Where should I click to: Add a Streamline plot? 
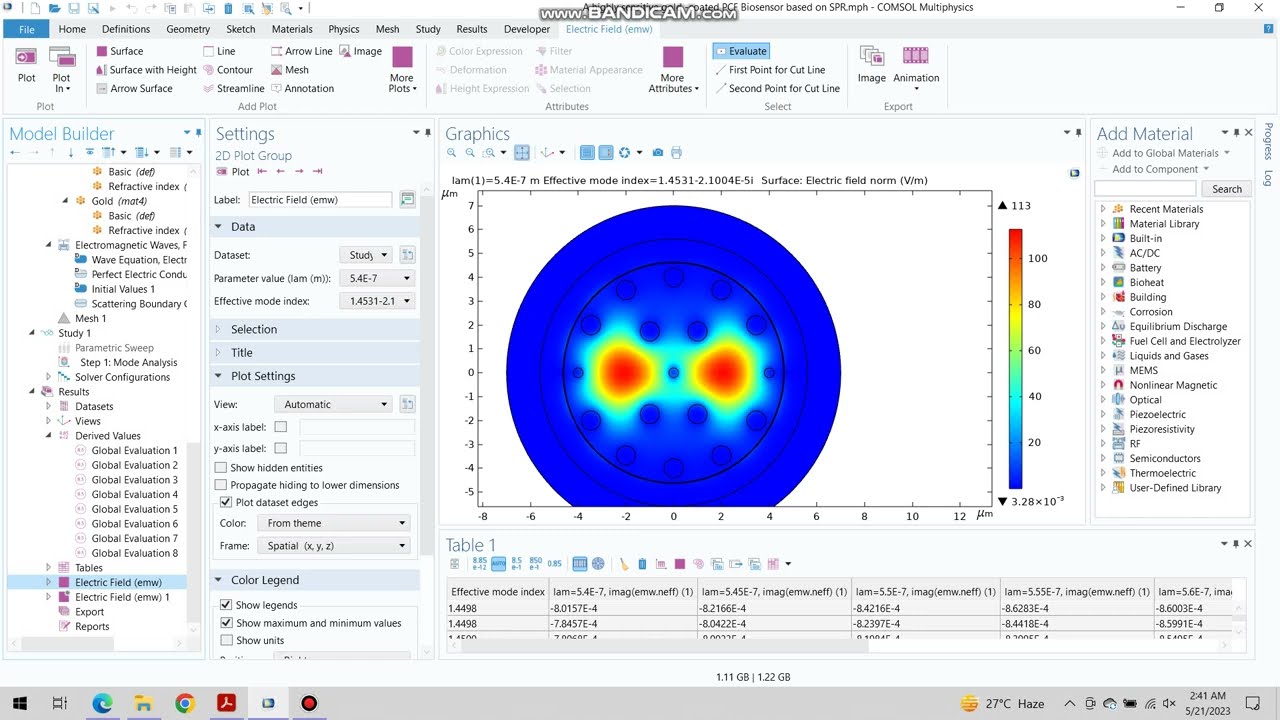coord(232,88)
